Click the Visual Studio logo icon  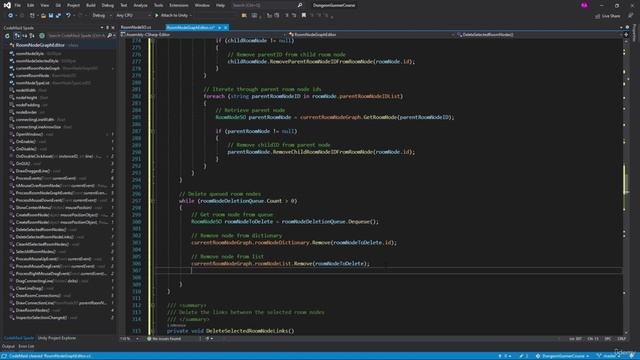pyautogui.click(x=7, y=5)
